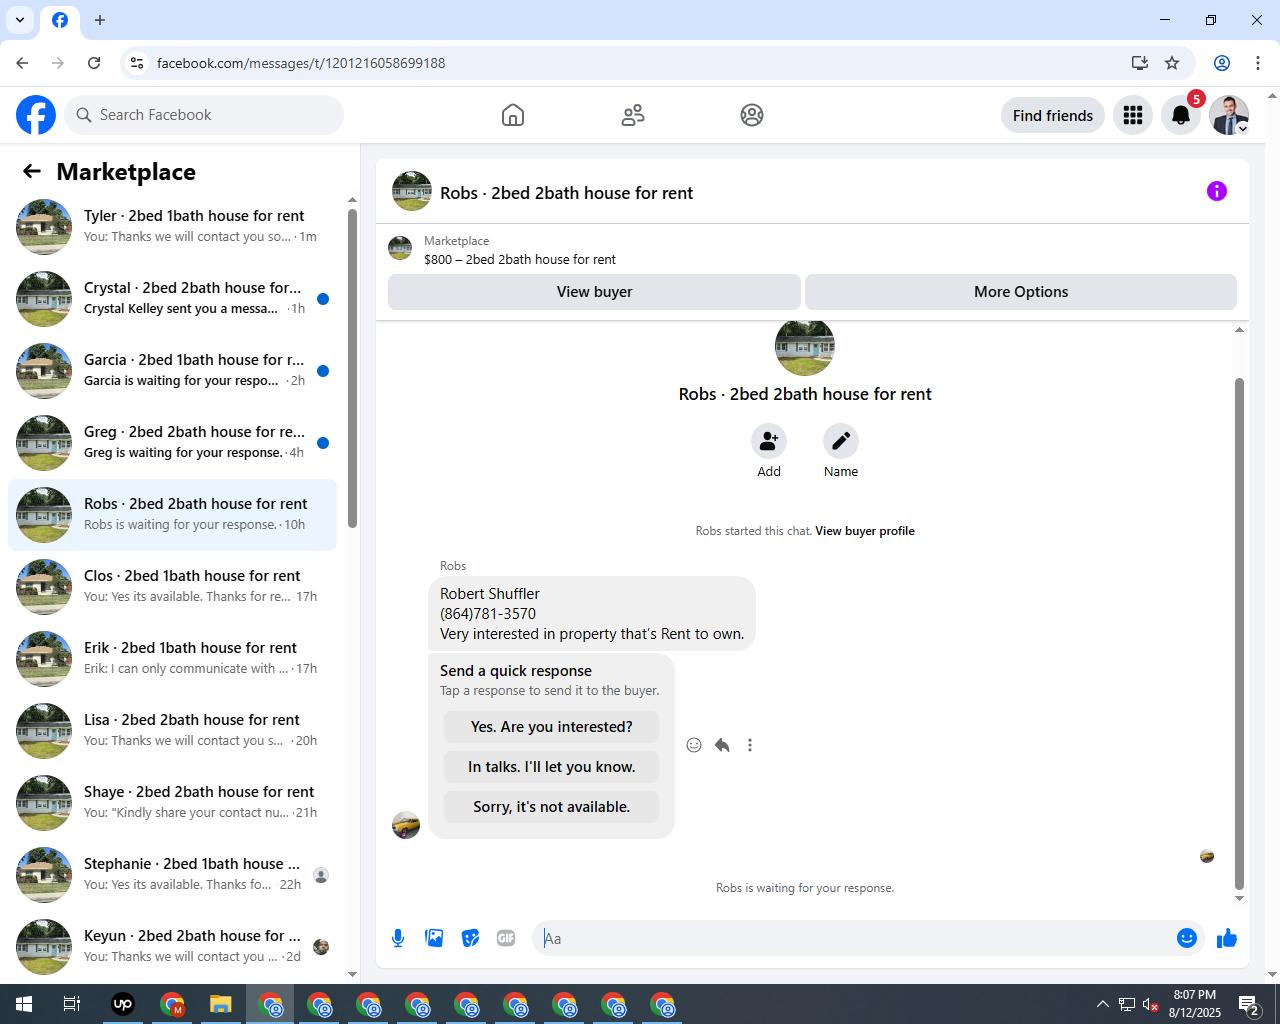Click the message input field
1280x1024 pixels.
tap(855, 938)
